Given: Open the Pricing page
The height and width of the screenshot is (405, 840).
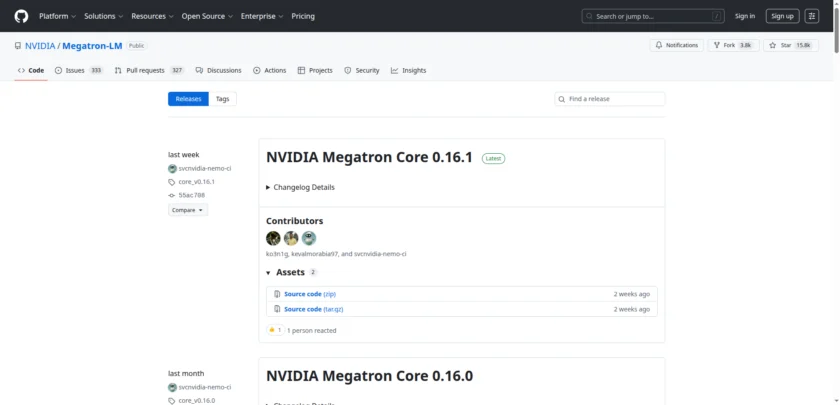Looking at the screenshot, I should coord(303,16).
